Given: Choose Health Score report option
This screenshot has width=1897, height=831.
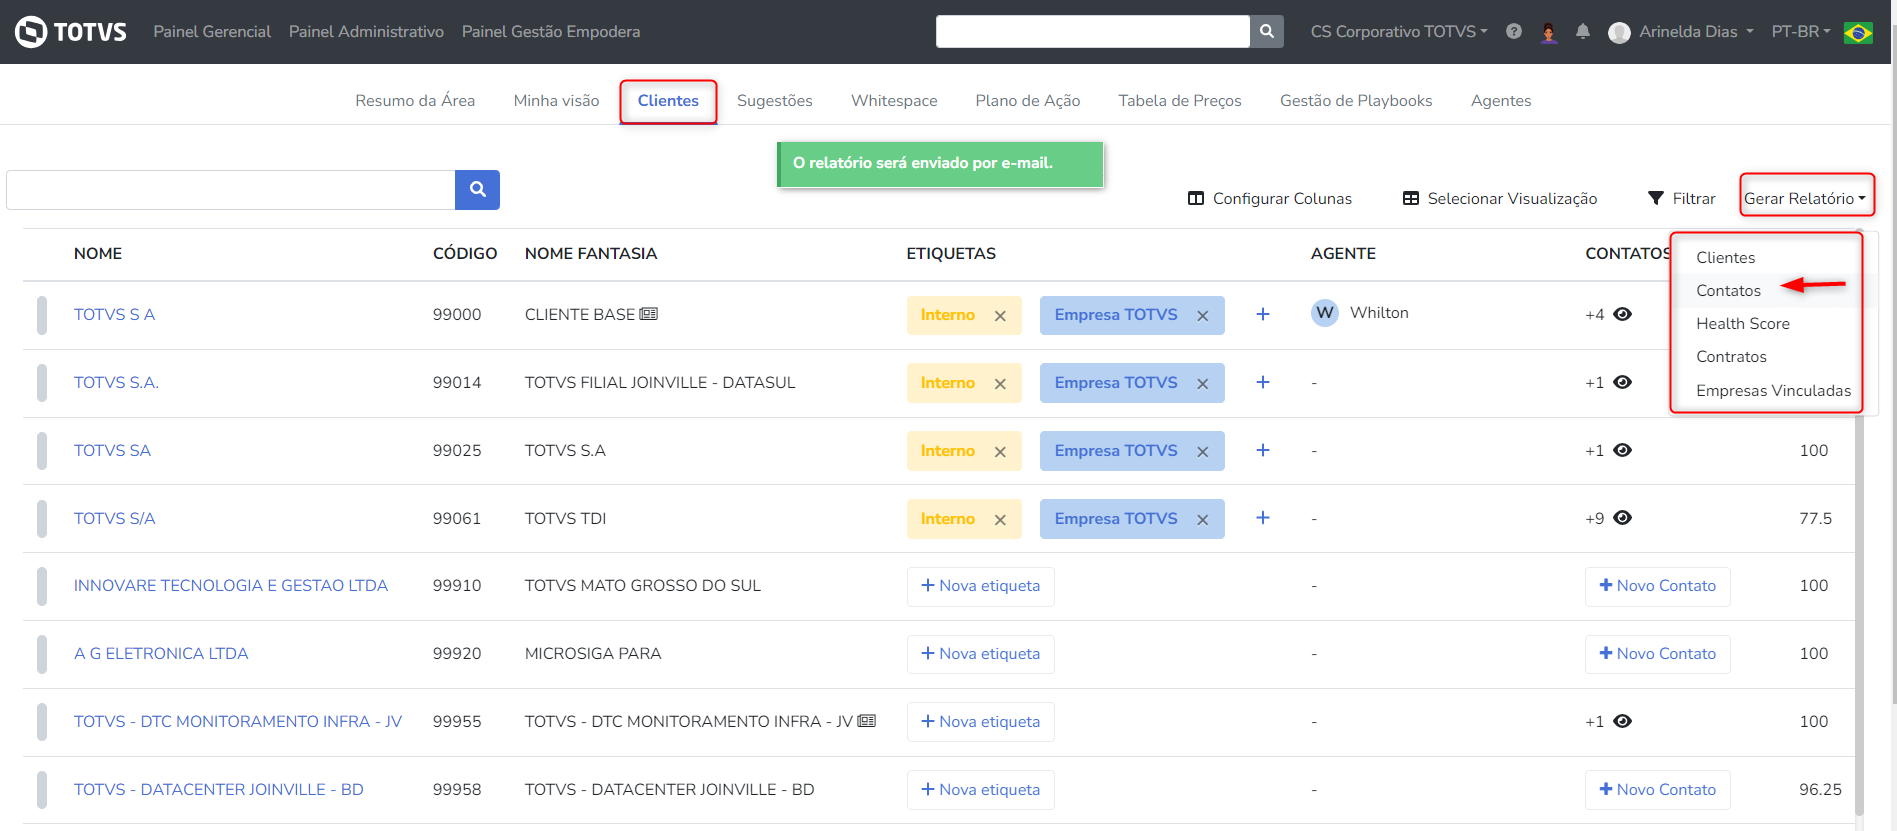Looking at the screenshot, I should [x=1743, y=324].
